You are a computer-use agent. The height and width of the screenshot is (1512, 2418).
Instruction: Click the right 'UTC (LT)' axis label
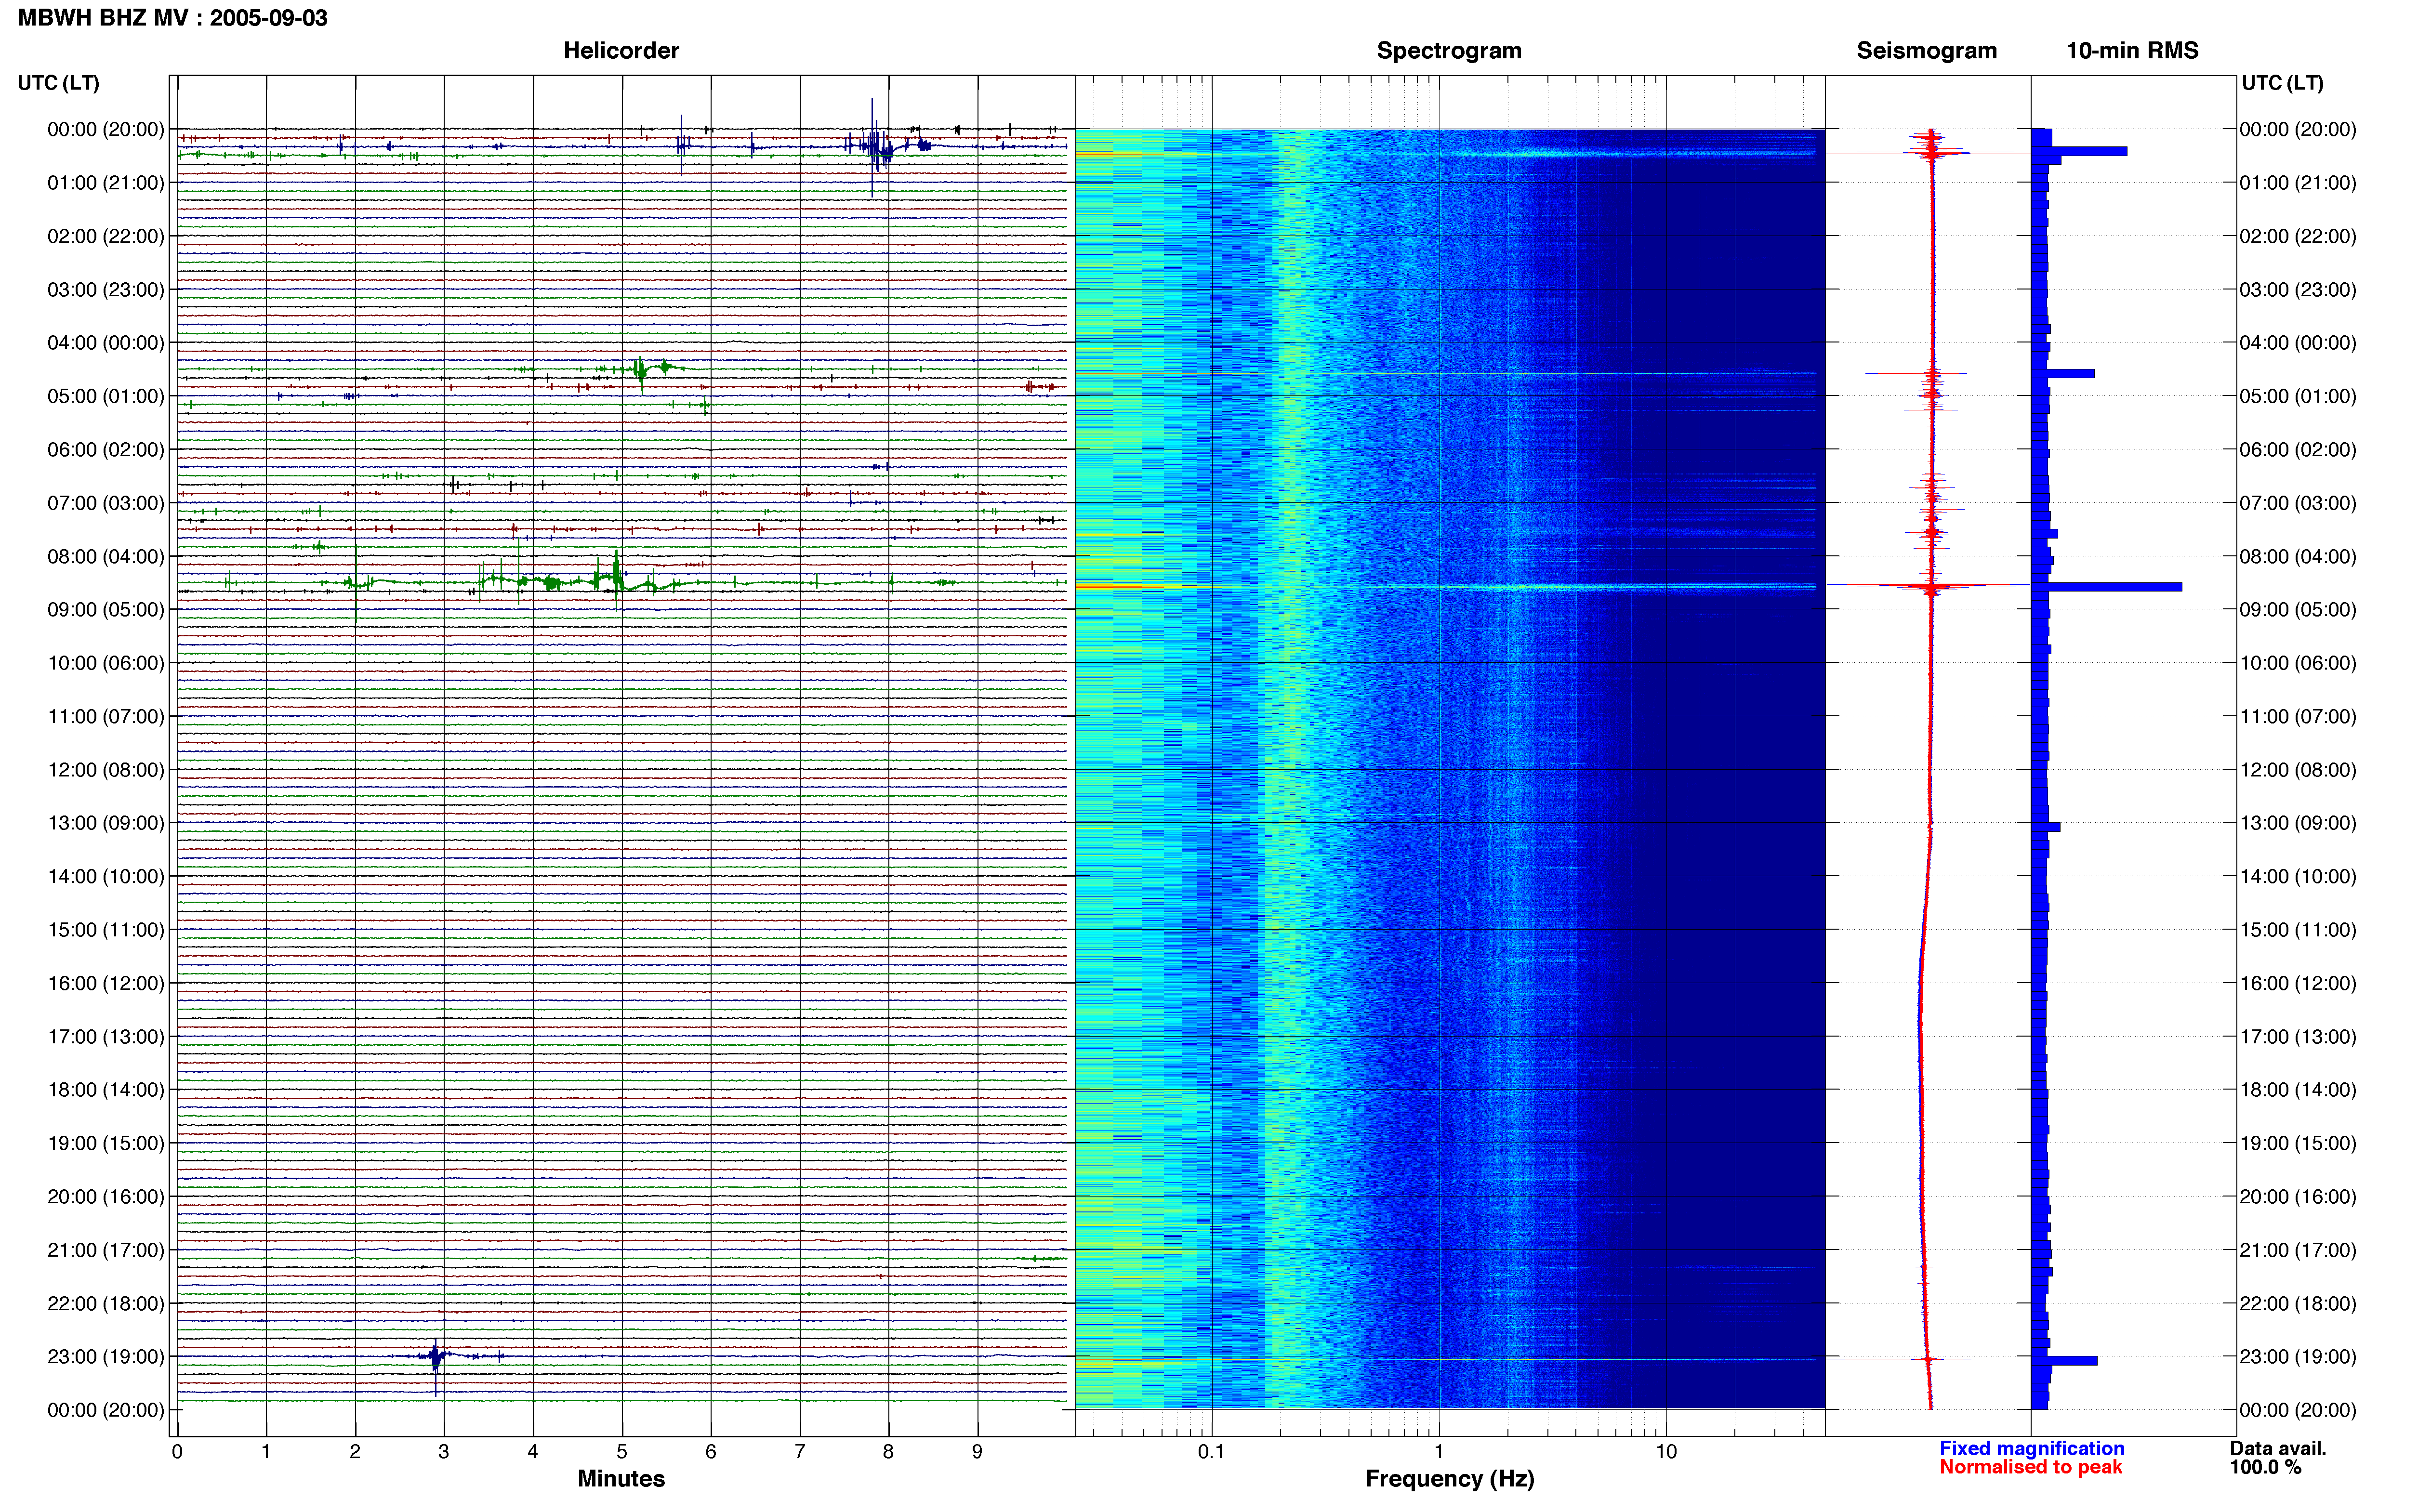[x=2282, y=83]
